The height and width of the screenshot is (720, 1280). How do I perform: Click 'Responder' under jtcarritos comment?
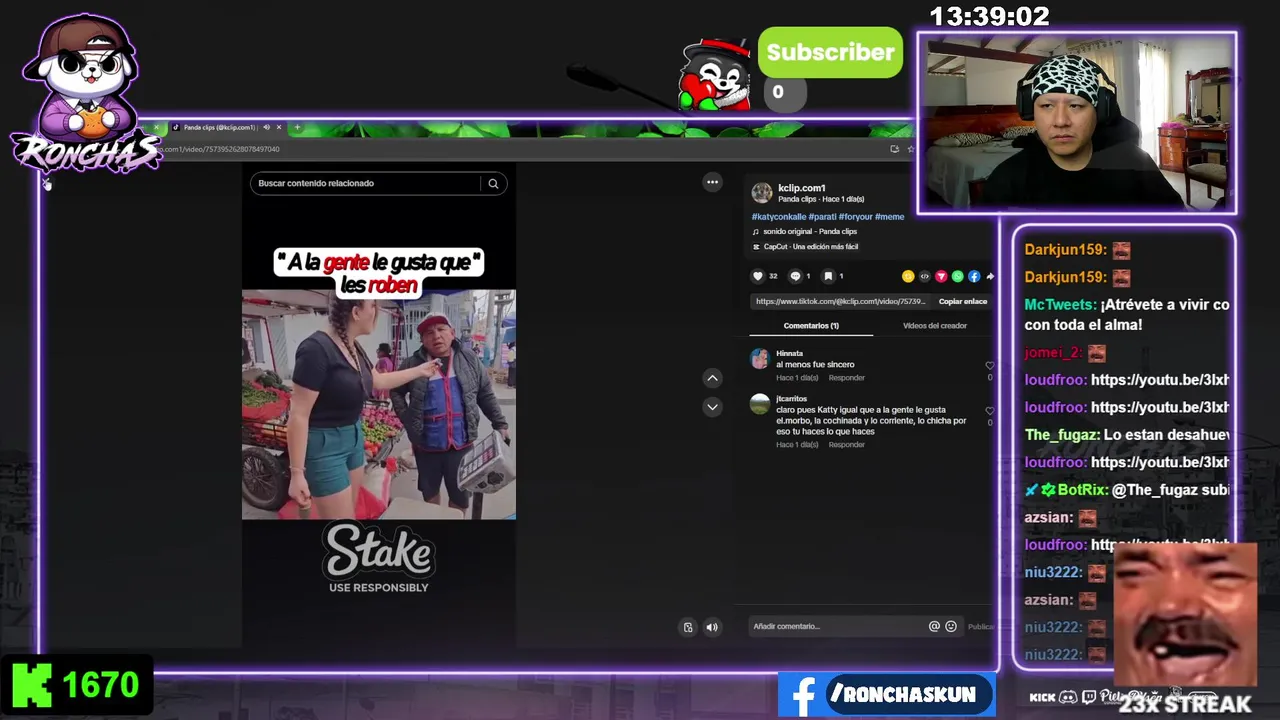click(846, 445)
